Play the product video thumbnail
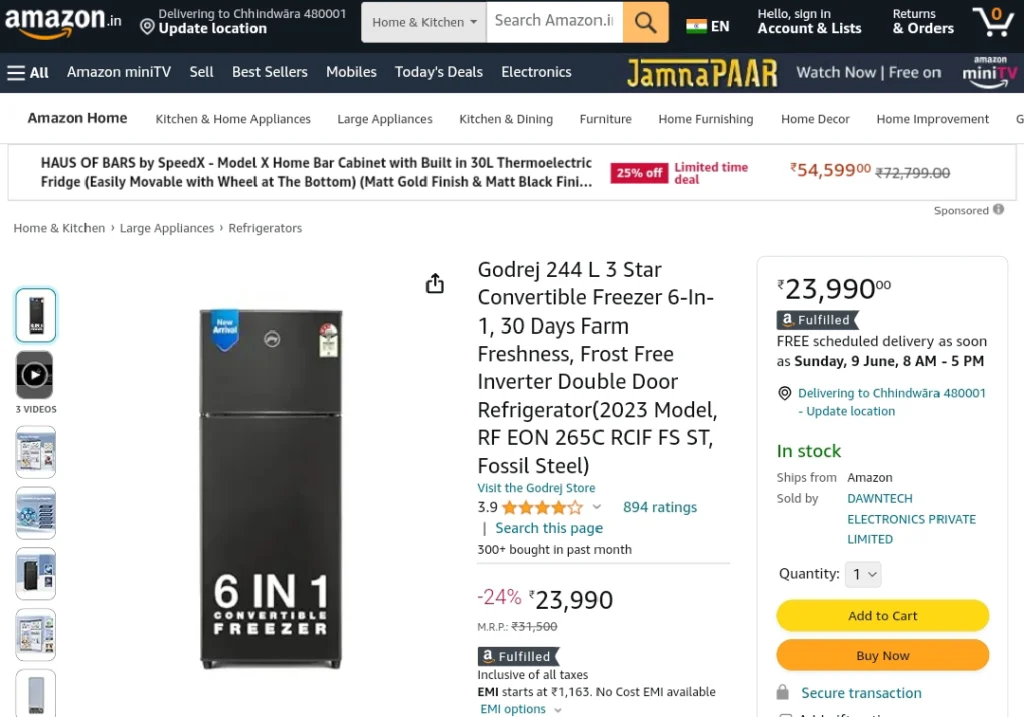 pos(35,375)
